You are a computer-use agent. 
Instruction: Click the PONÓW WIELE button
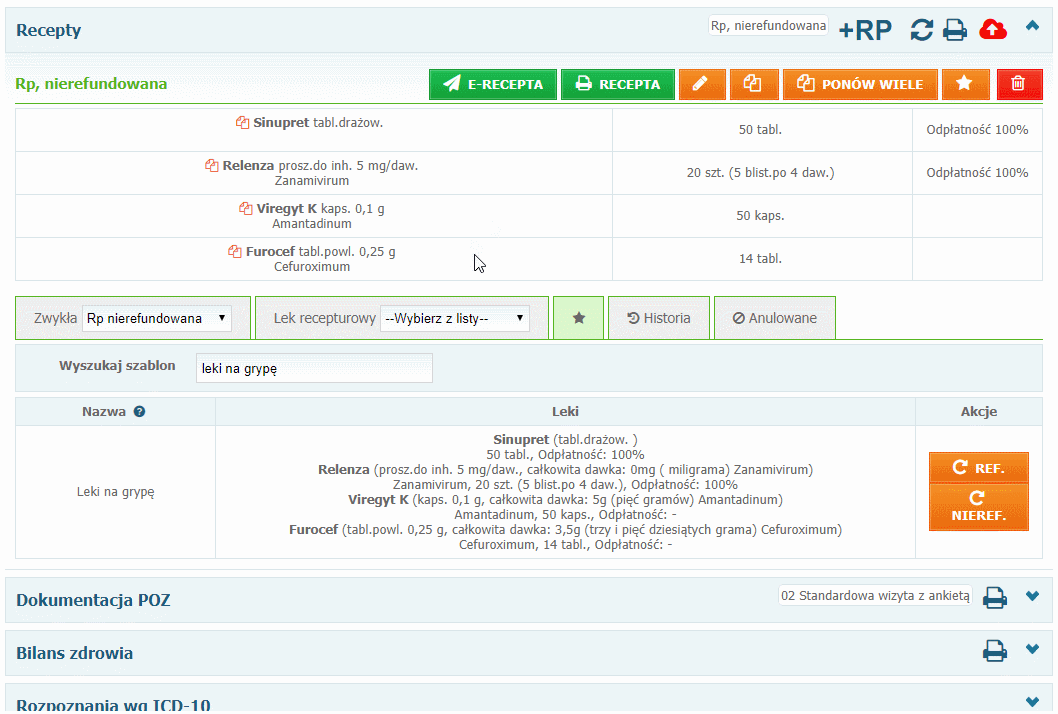coord(860,84)
